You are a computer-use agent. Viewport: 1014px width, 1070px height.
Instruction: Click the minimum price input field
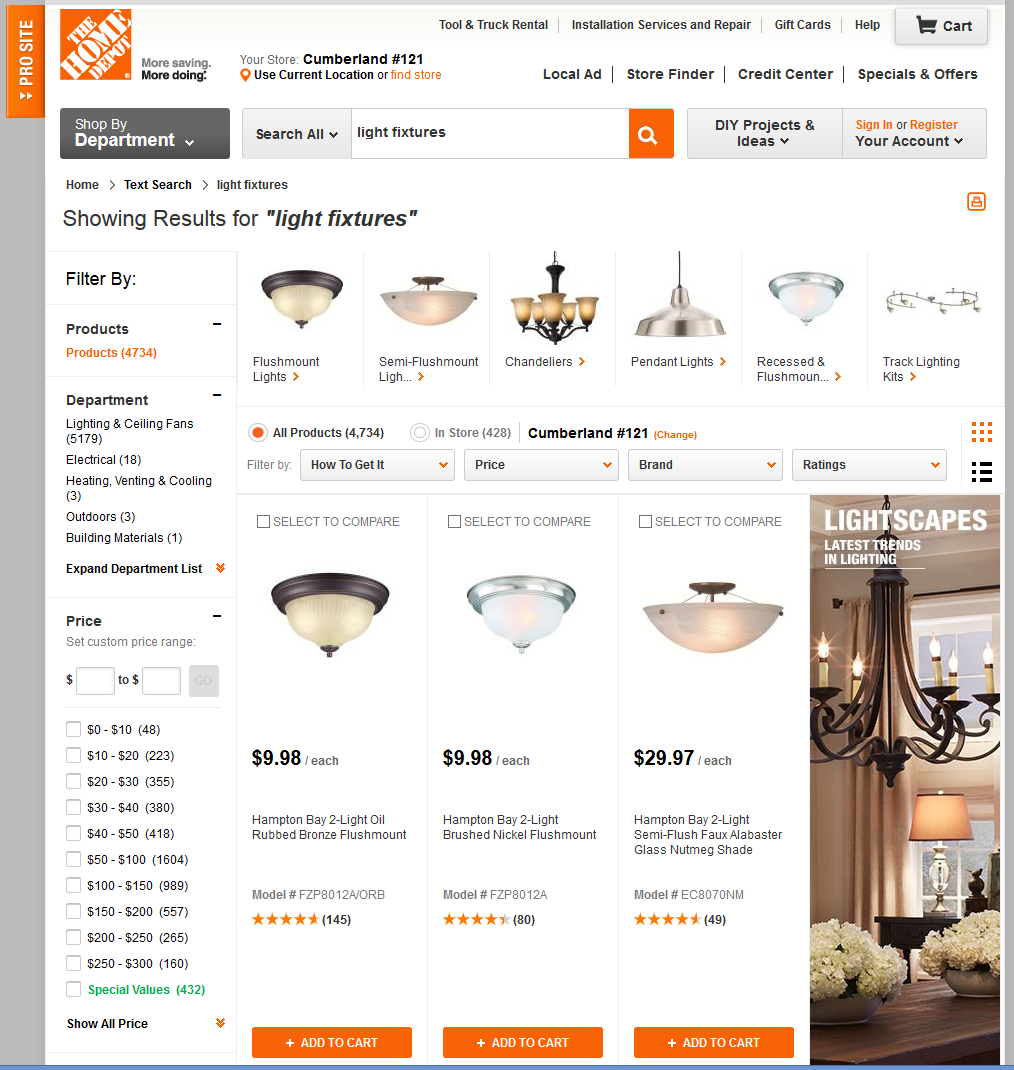pyautogui.click(x=95, y=680)
